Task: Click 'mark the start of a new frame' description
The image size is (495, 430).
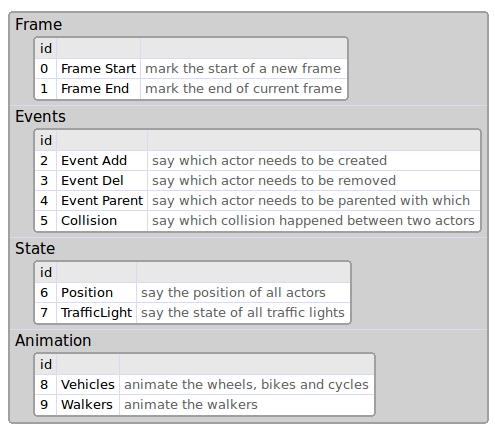Action: click(243, 68)
